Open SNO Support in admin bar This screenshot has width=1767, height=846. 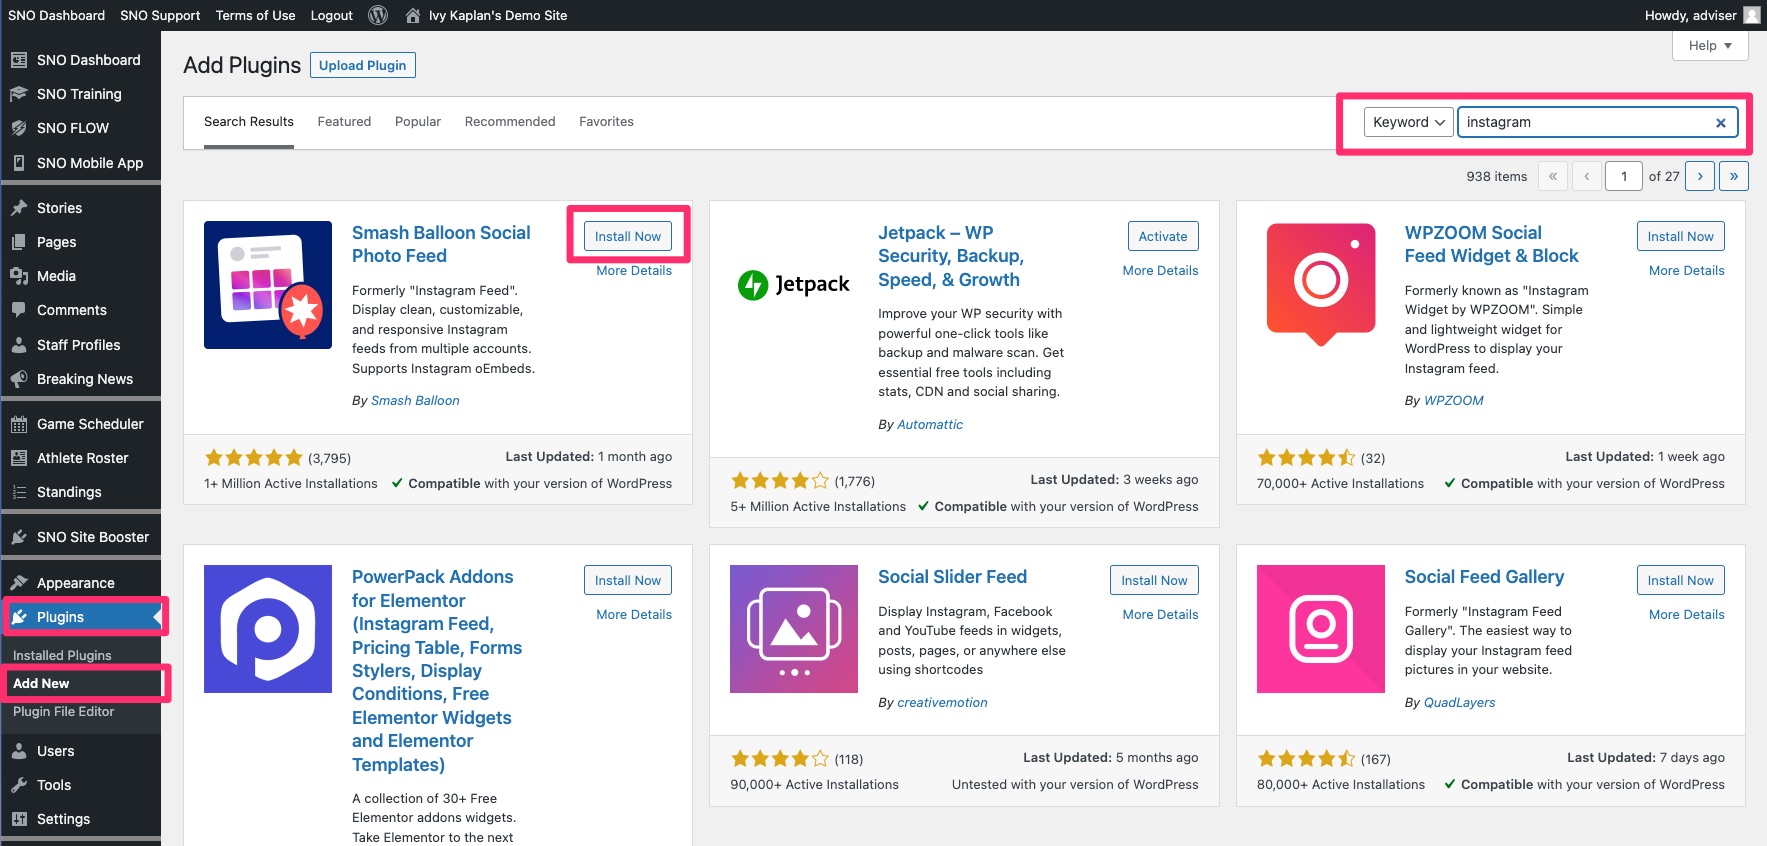[x=160, y=15]
